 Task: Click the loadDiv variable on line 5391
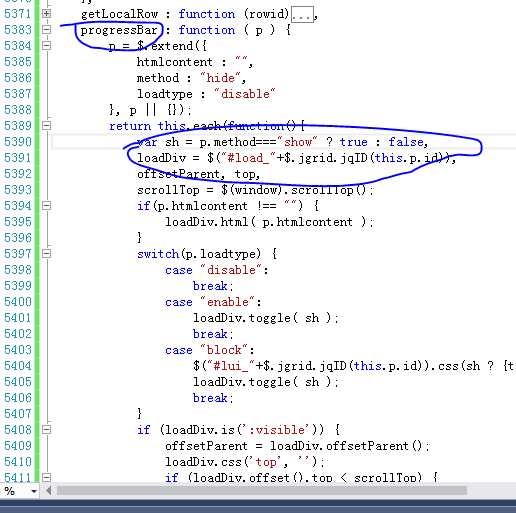tap(161, 158)
